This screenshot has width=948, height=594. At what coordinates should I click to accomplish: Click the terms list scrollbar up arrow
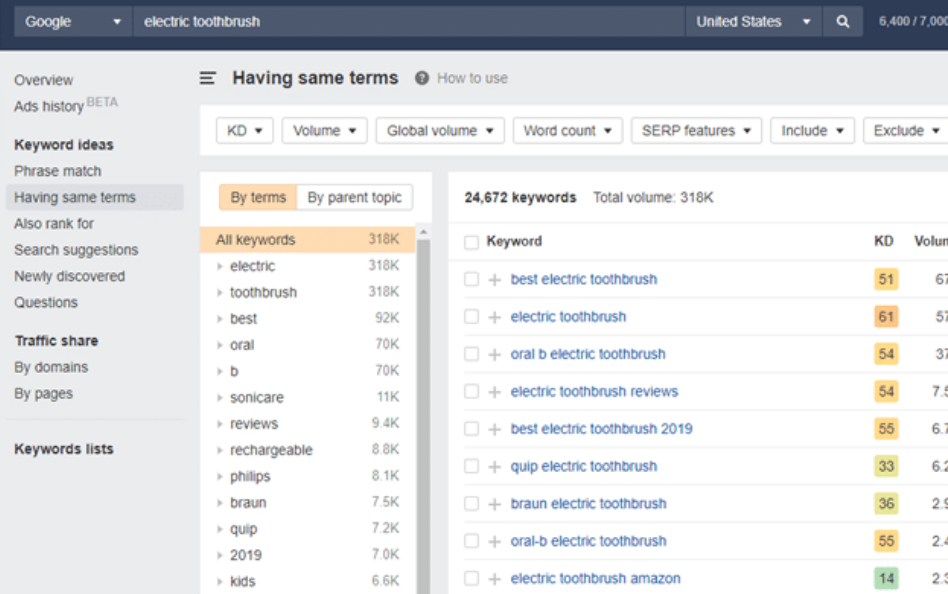pyautogui.click(x=423, y=232)
